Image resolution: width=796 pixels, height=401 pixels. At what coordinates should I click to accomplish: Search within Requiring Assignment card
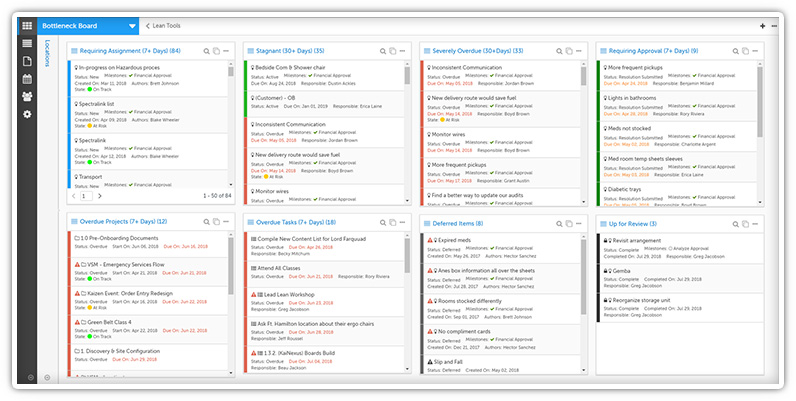[x=208, y=50]
